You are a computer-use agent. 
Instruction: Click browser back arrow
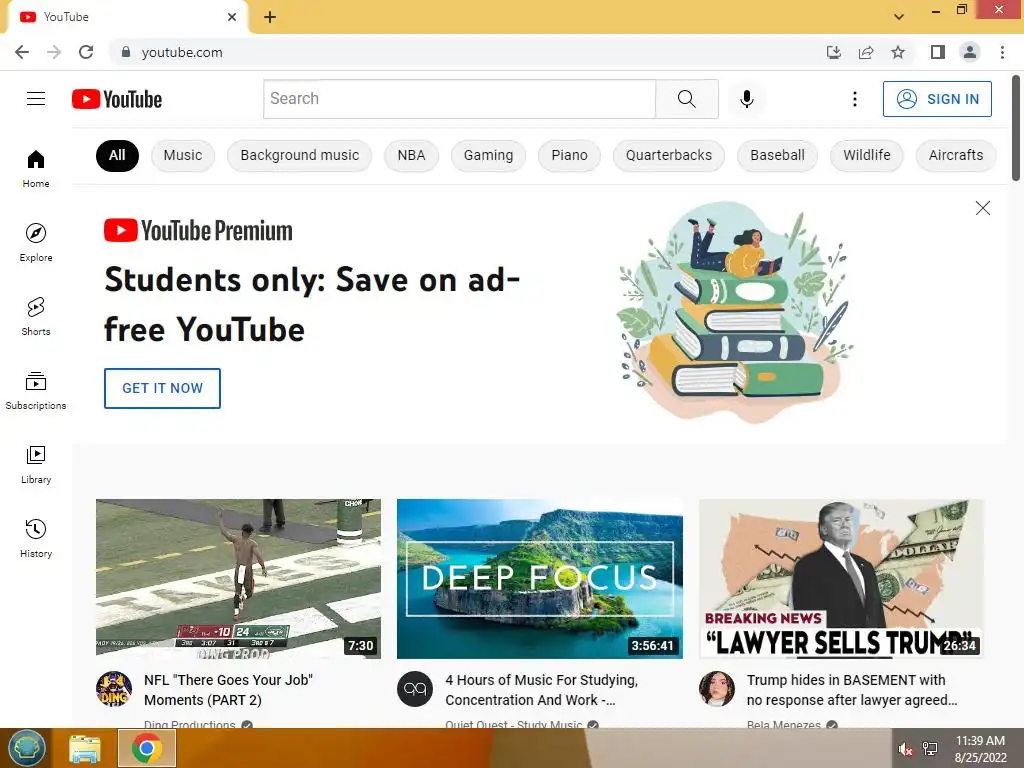pyautogui.click(x=22, y=52)
